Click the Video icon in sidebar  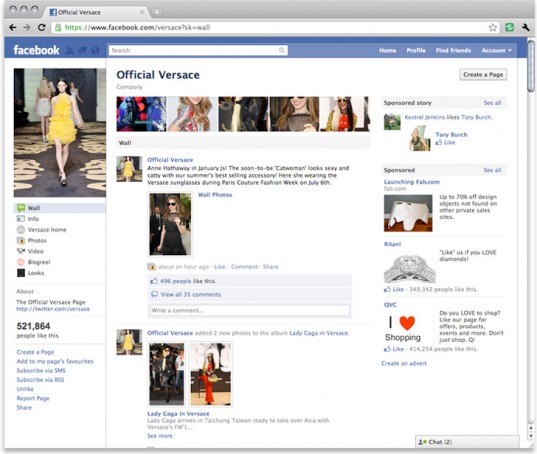21,251
